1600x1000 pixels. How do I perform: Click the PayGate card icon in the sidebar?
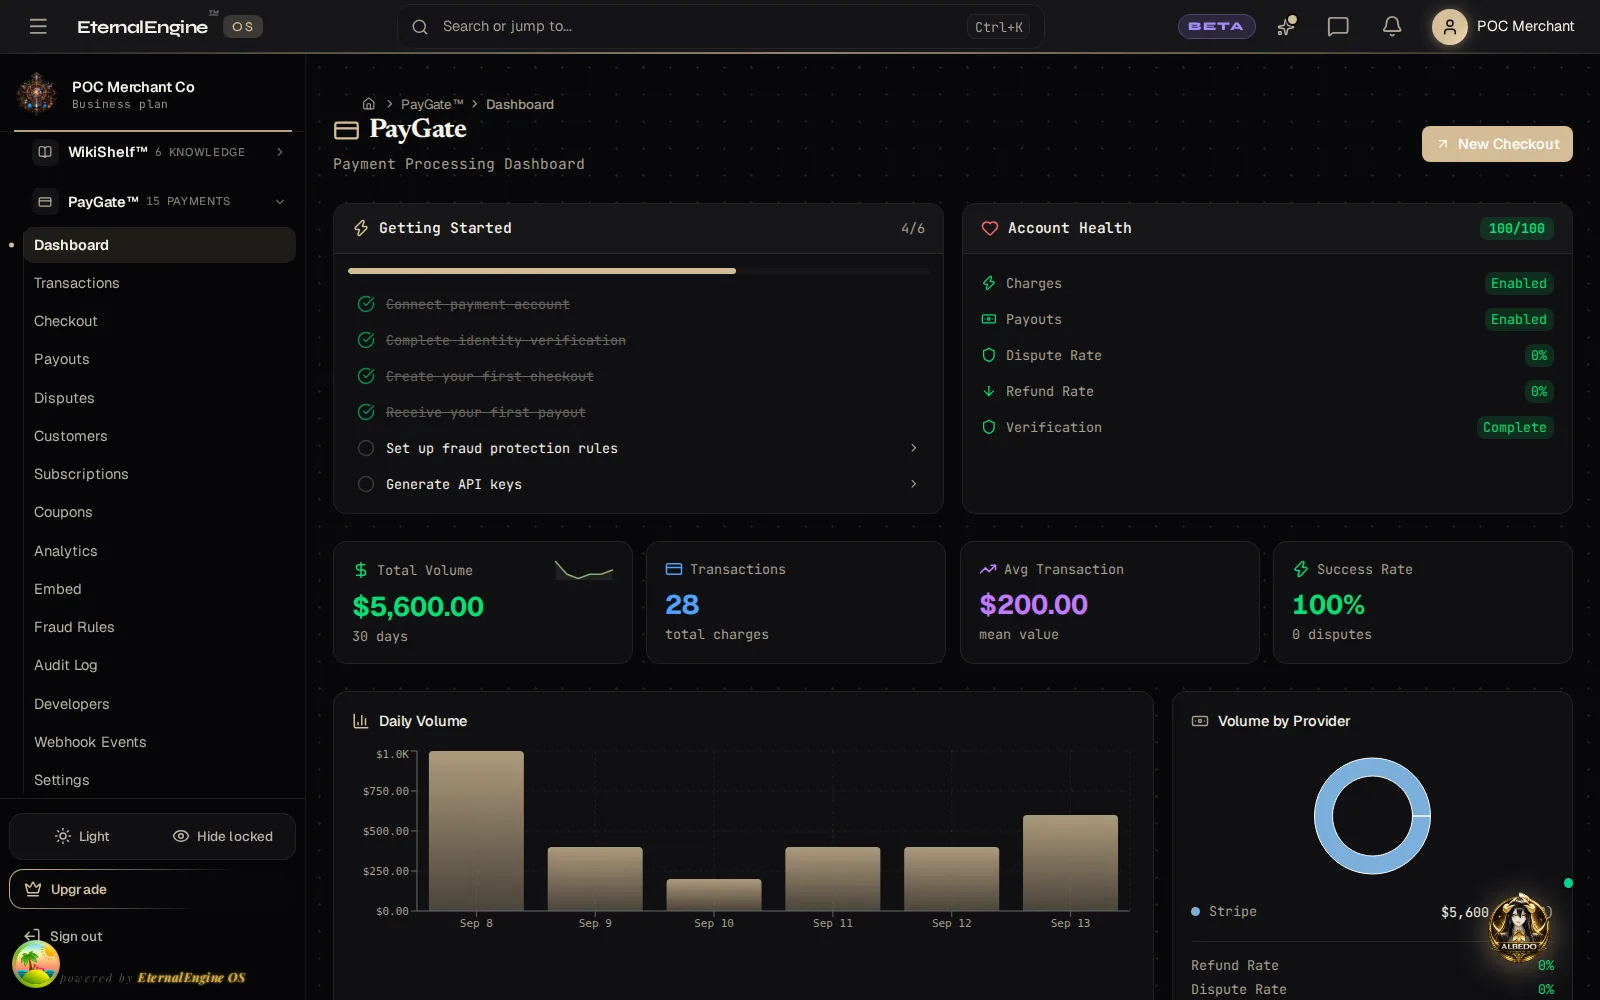[x=45, y=202]
